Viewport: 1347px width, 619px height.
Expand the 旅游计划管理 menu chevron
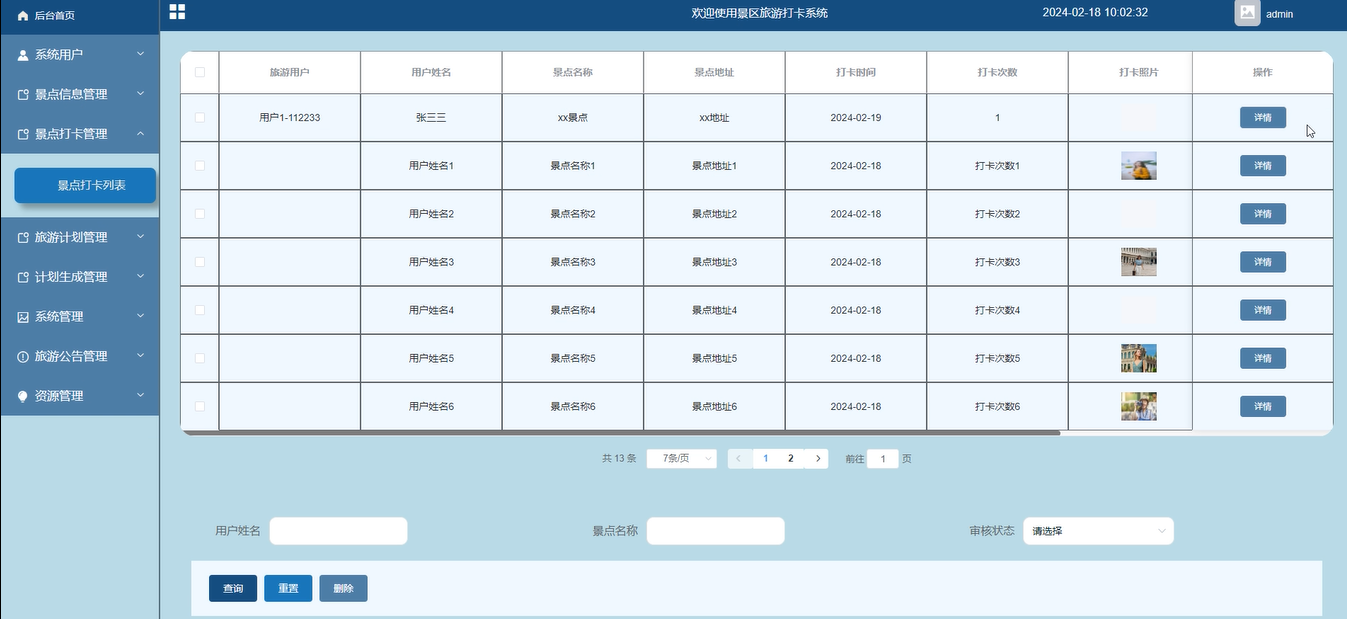coord(140,237)
